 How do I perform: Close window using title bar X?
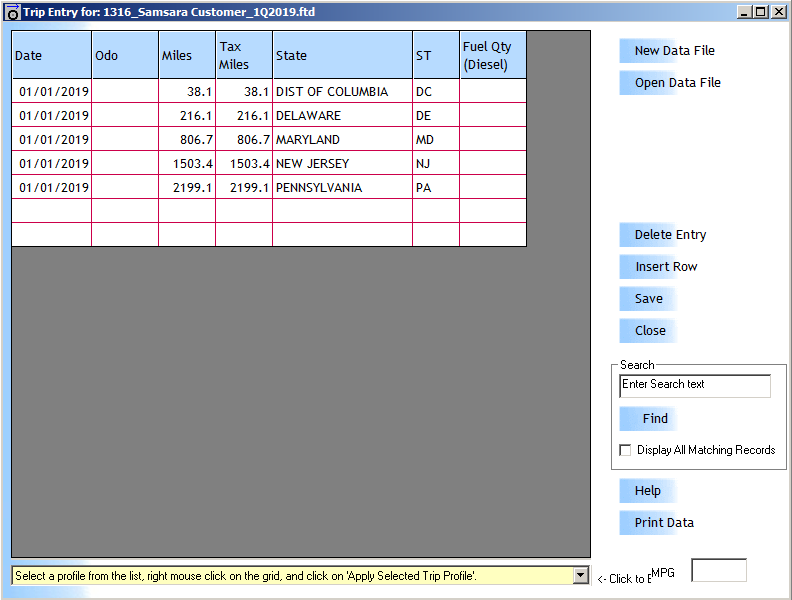[779, 12]
